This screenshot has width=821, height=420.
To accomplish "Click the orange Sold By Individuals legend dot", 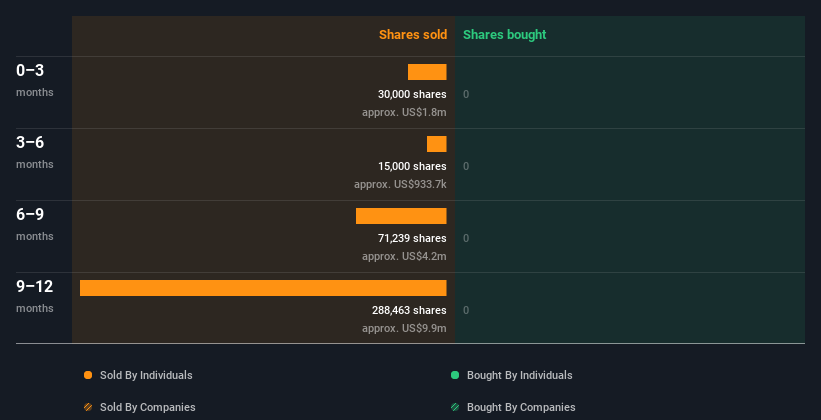I will pyautogui.click(x=88, y=375).
